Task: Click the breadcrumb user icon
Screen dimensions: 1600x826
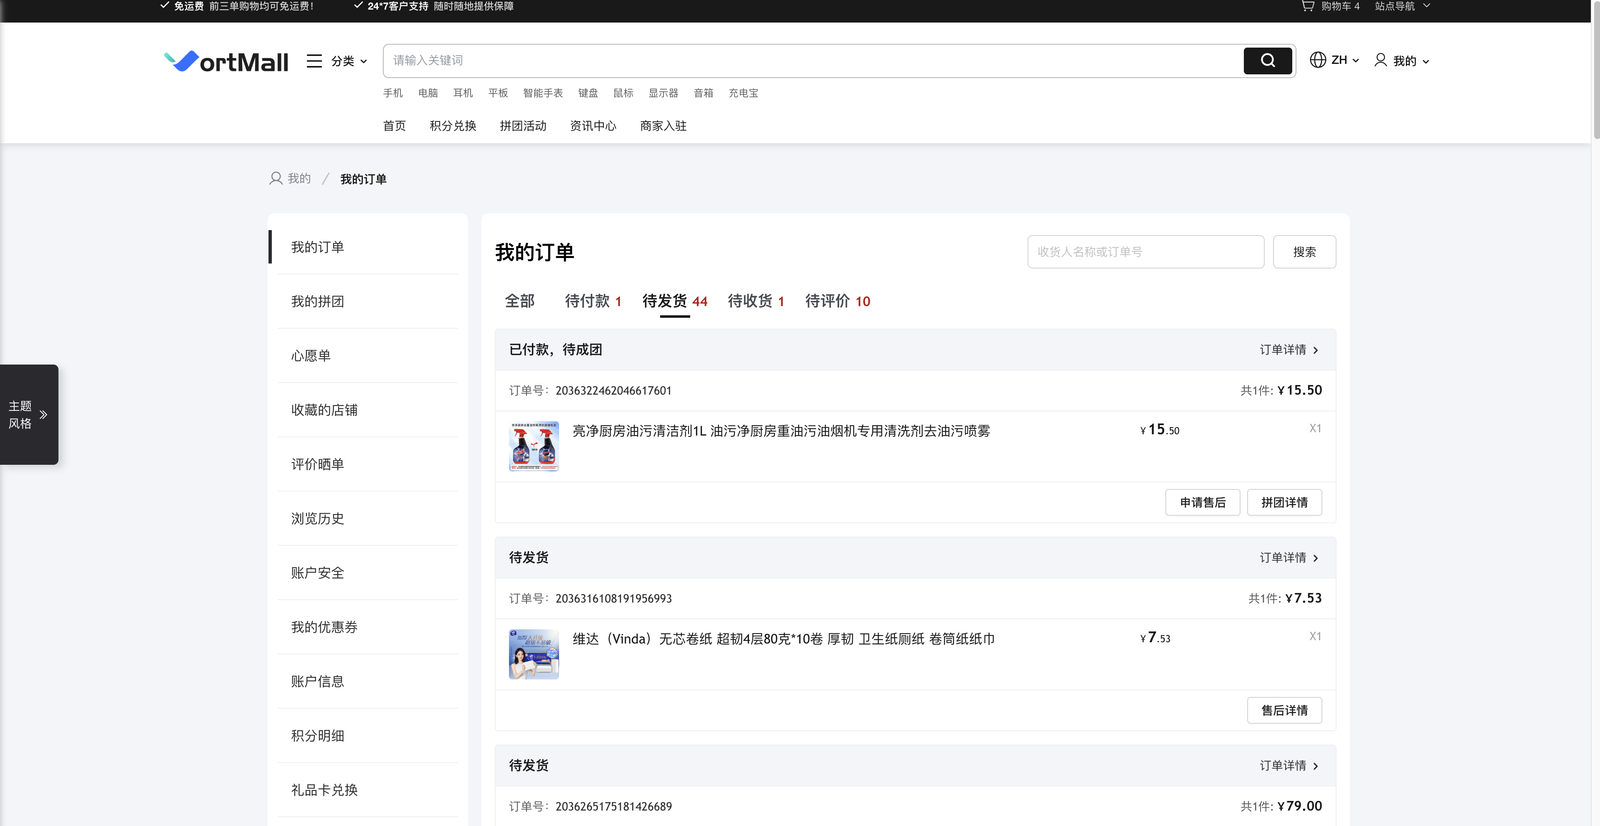Action: pyautogui.click(x=276, y=179)
